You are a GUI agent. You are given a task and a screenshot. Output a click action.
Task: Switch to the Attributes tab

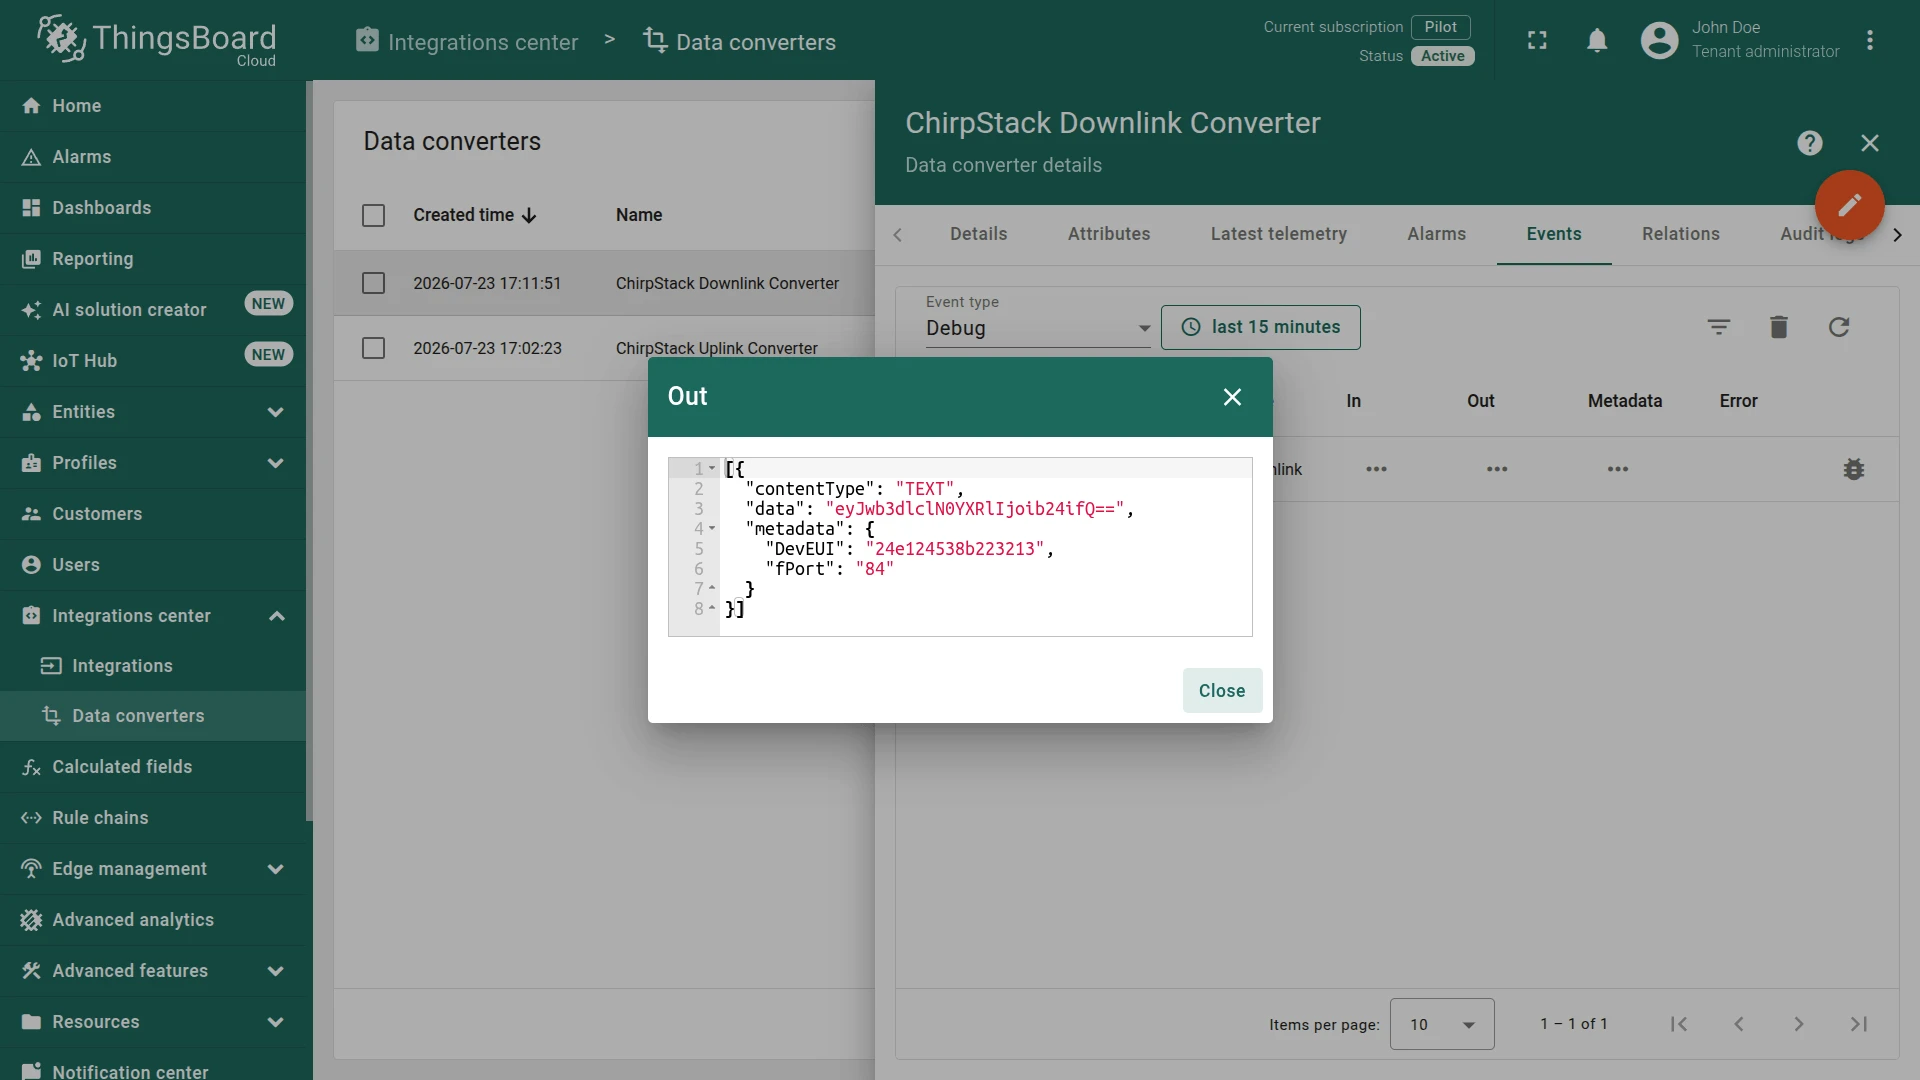(1108, 234)
